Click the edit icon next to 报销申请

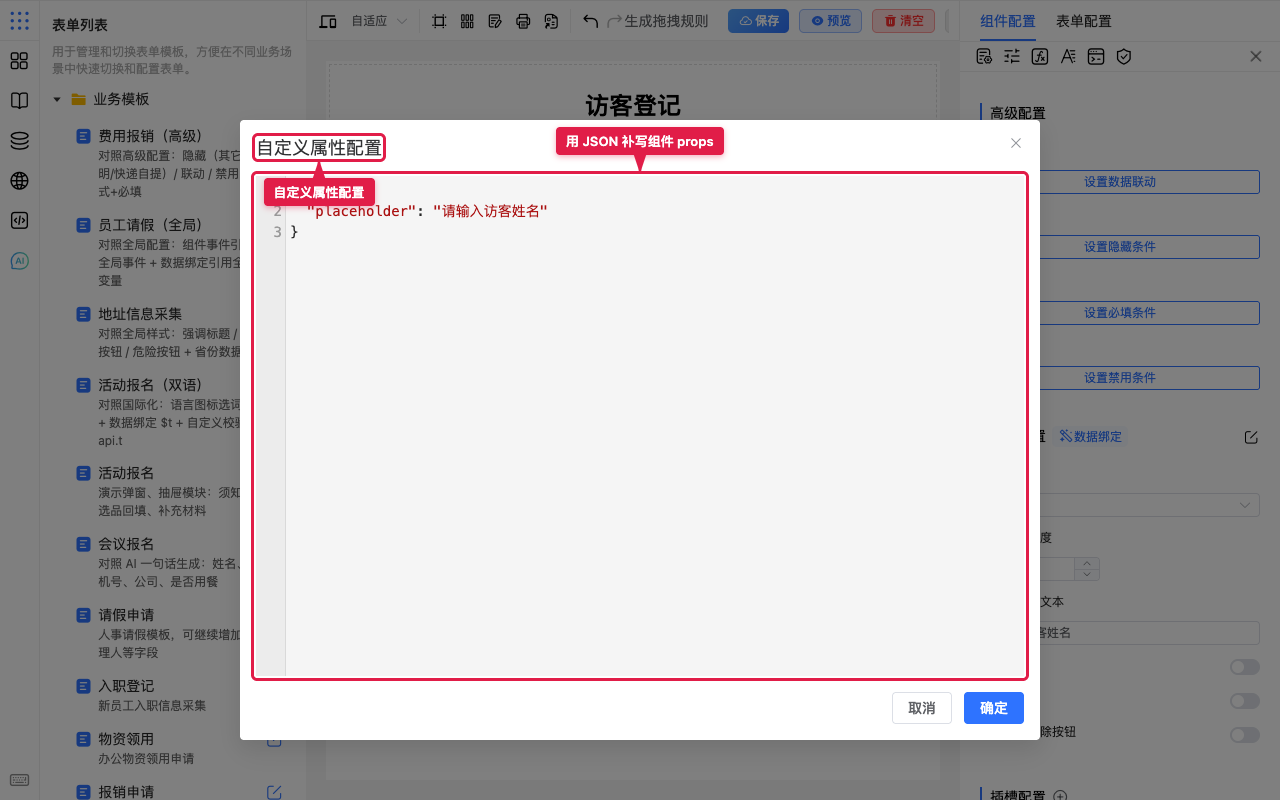pos(274,792)
